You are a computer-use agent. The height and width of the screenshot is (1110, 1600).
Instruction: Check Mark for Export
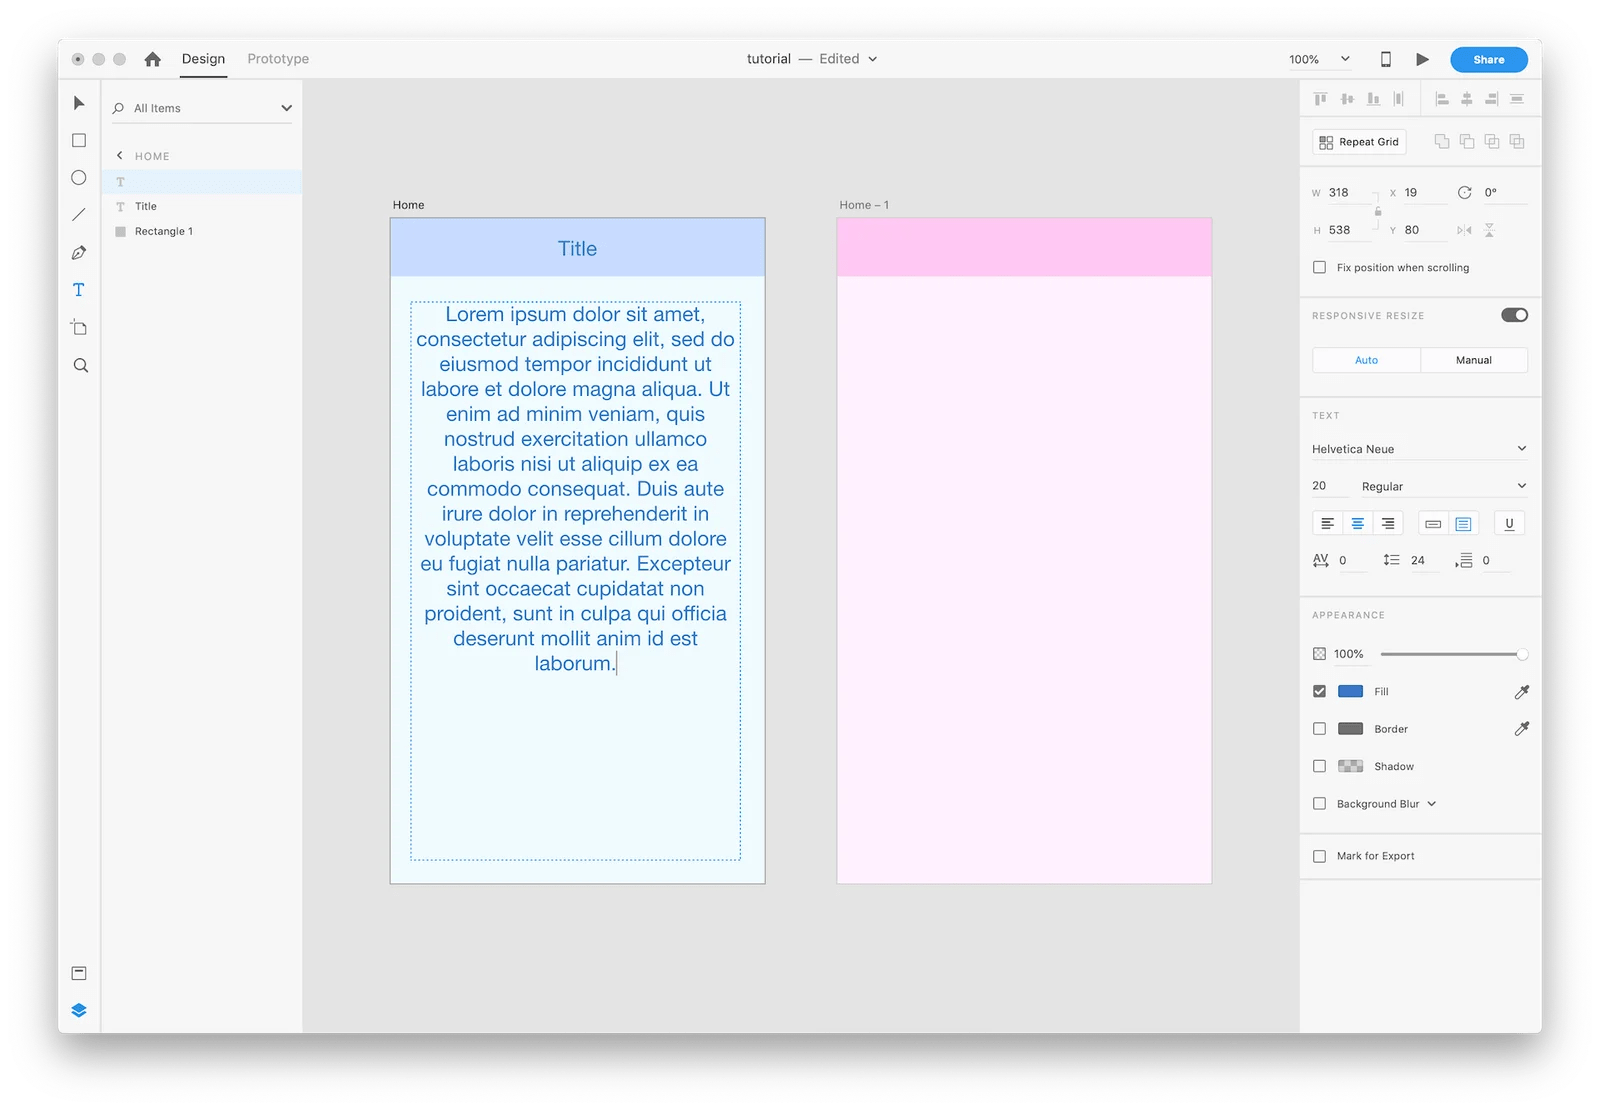1320,857
